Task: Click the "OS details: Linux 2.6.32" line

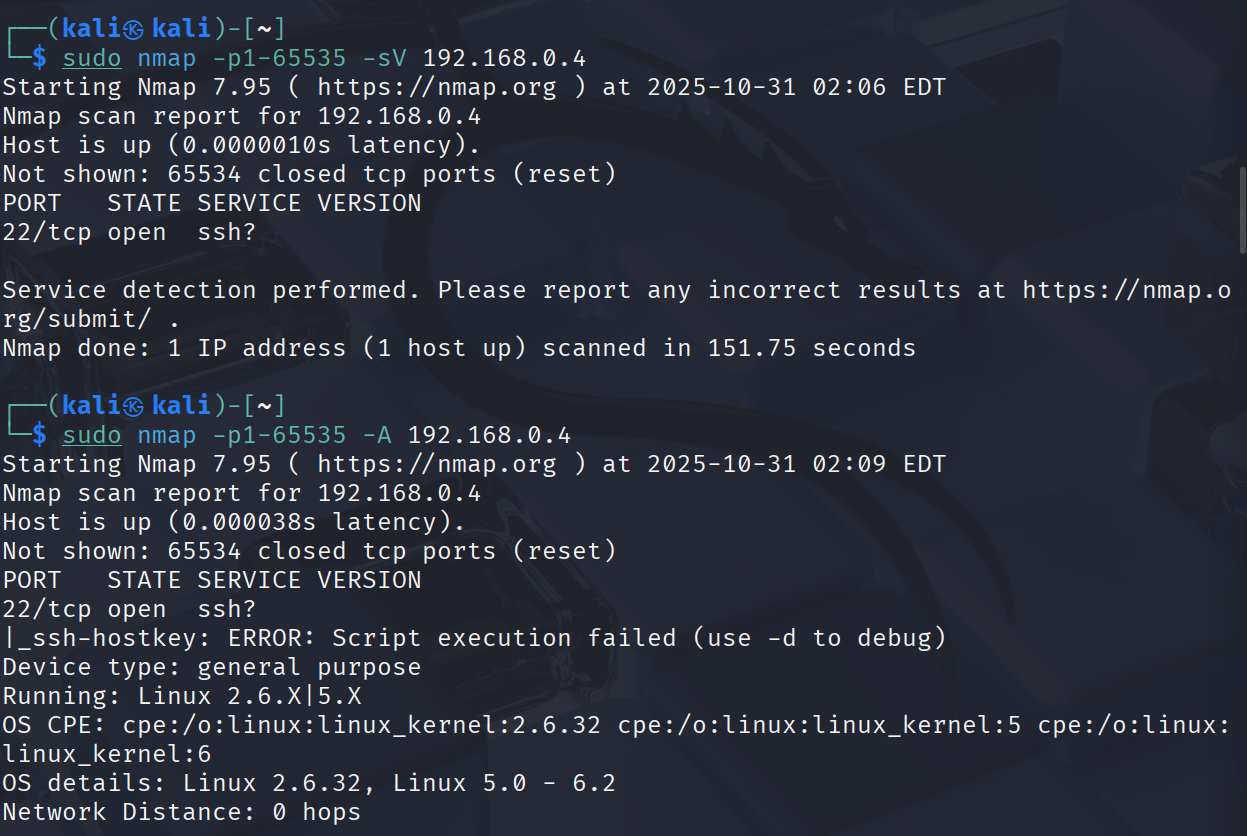Action: [x=309, y=783]
